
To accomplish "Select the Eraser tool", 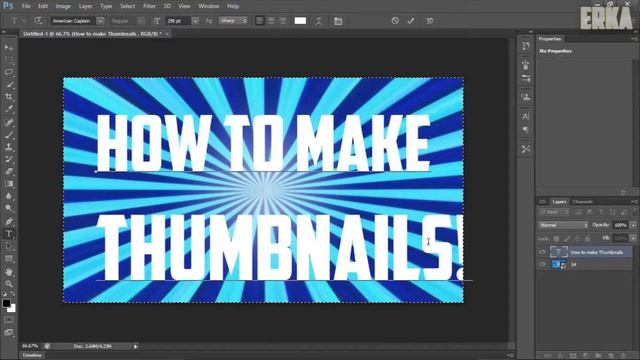I will click(9, 171).
